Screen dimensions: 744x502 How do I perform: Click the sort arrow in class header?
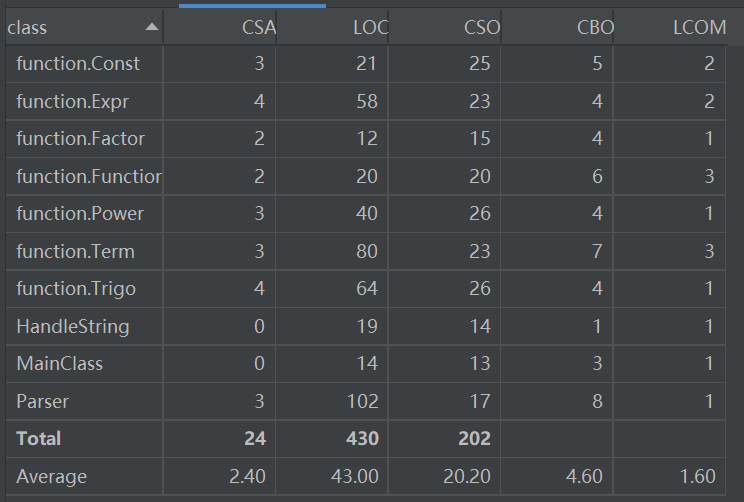point(151,27)
